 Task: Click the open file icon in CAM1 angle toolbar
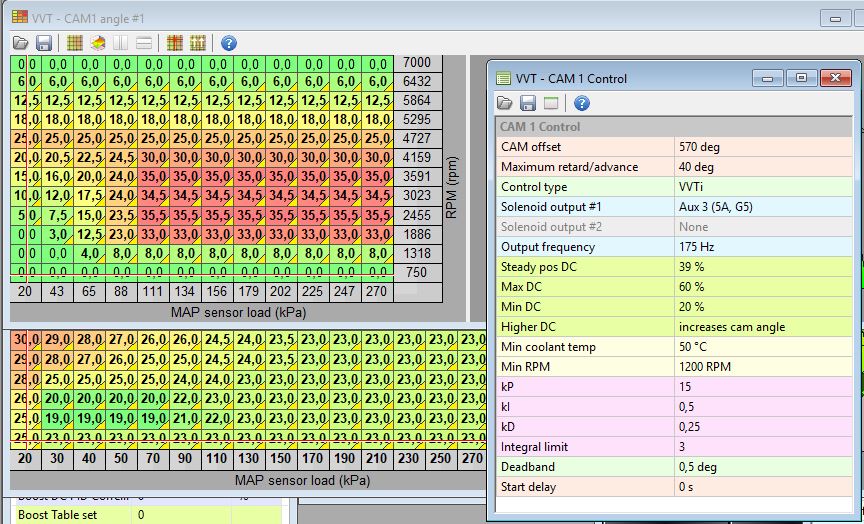point(21,43)
